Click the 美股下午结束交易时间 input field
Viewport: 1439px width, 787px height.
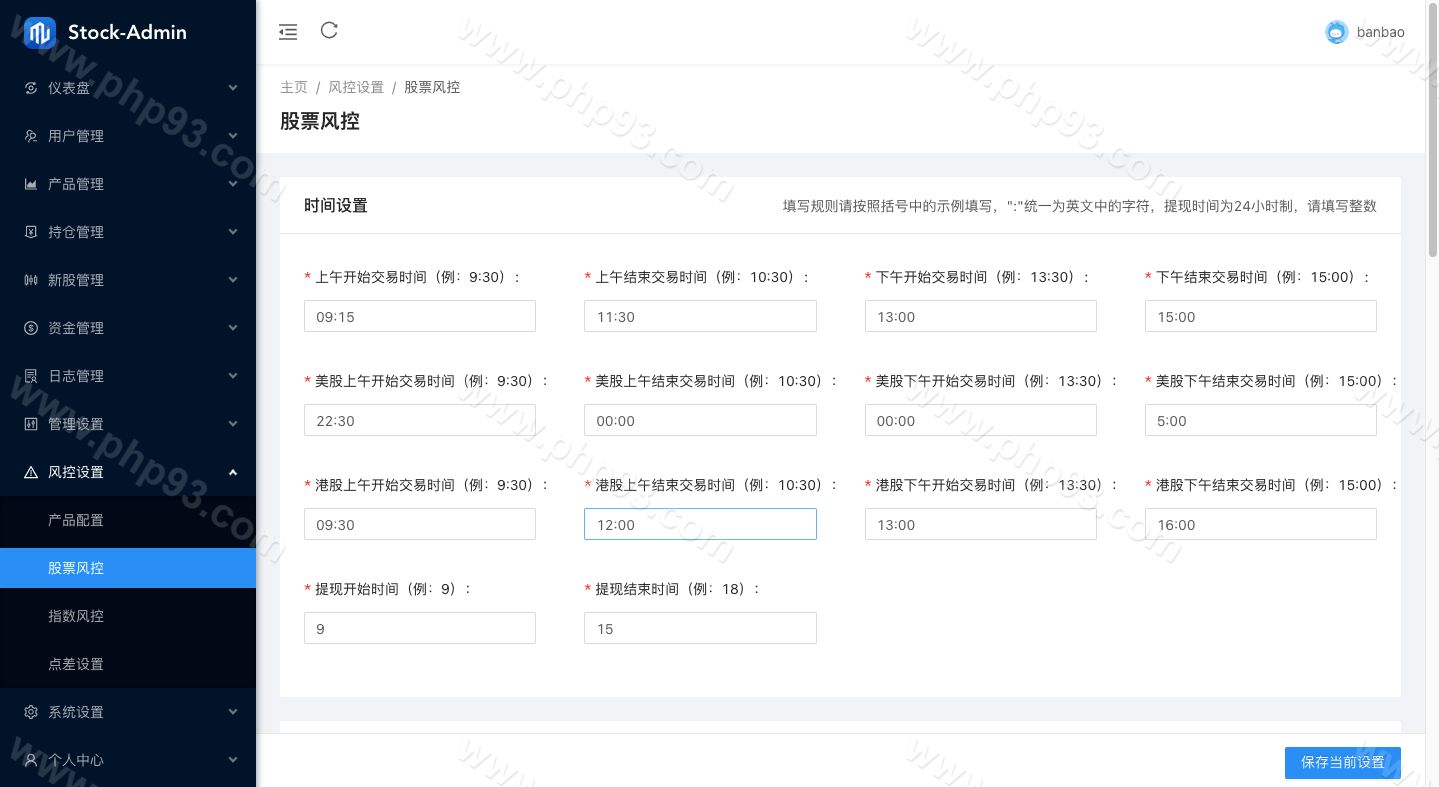[1260, 420]
